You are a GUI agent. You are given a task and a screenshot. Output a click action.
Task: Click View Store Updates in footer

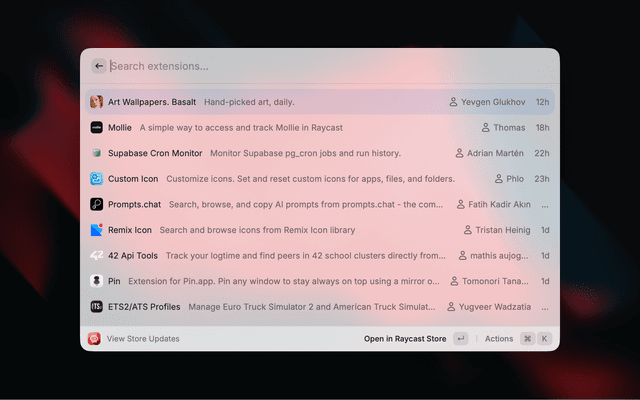(143, 339)
